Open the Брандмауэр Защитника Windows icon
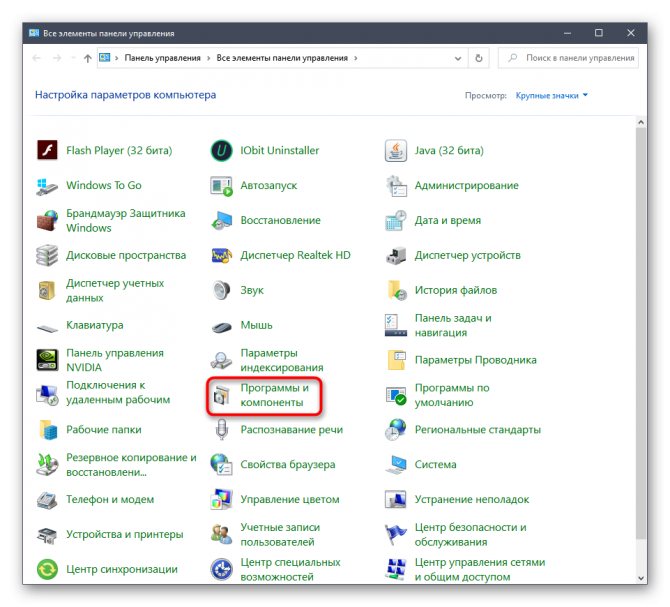 47,220
